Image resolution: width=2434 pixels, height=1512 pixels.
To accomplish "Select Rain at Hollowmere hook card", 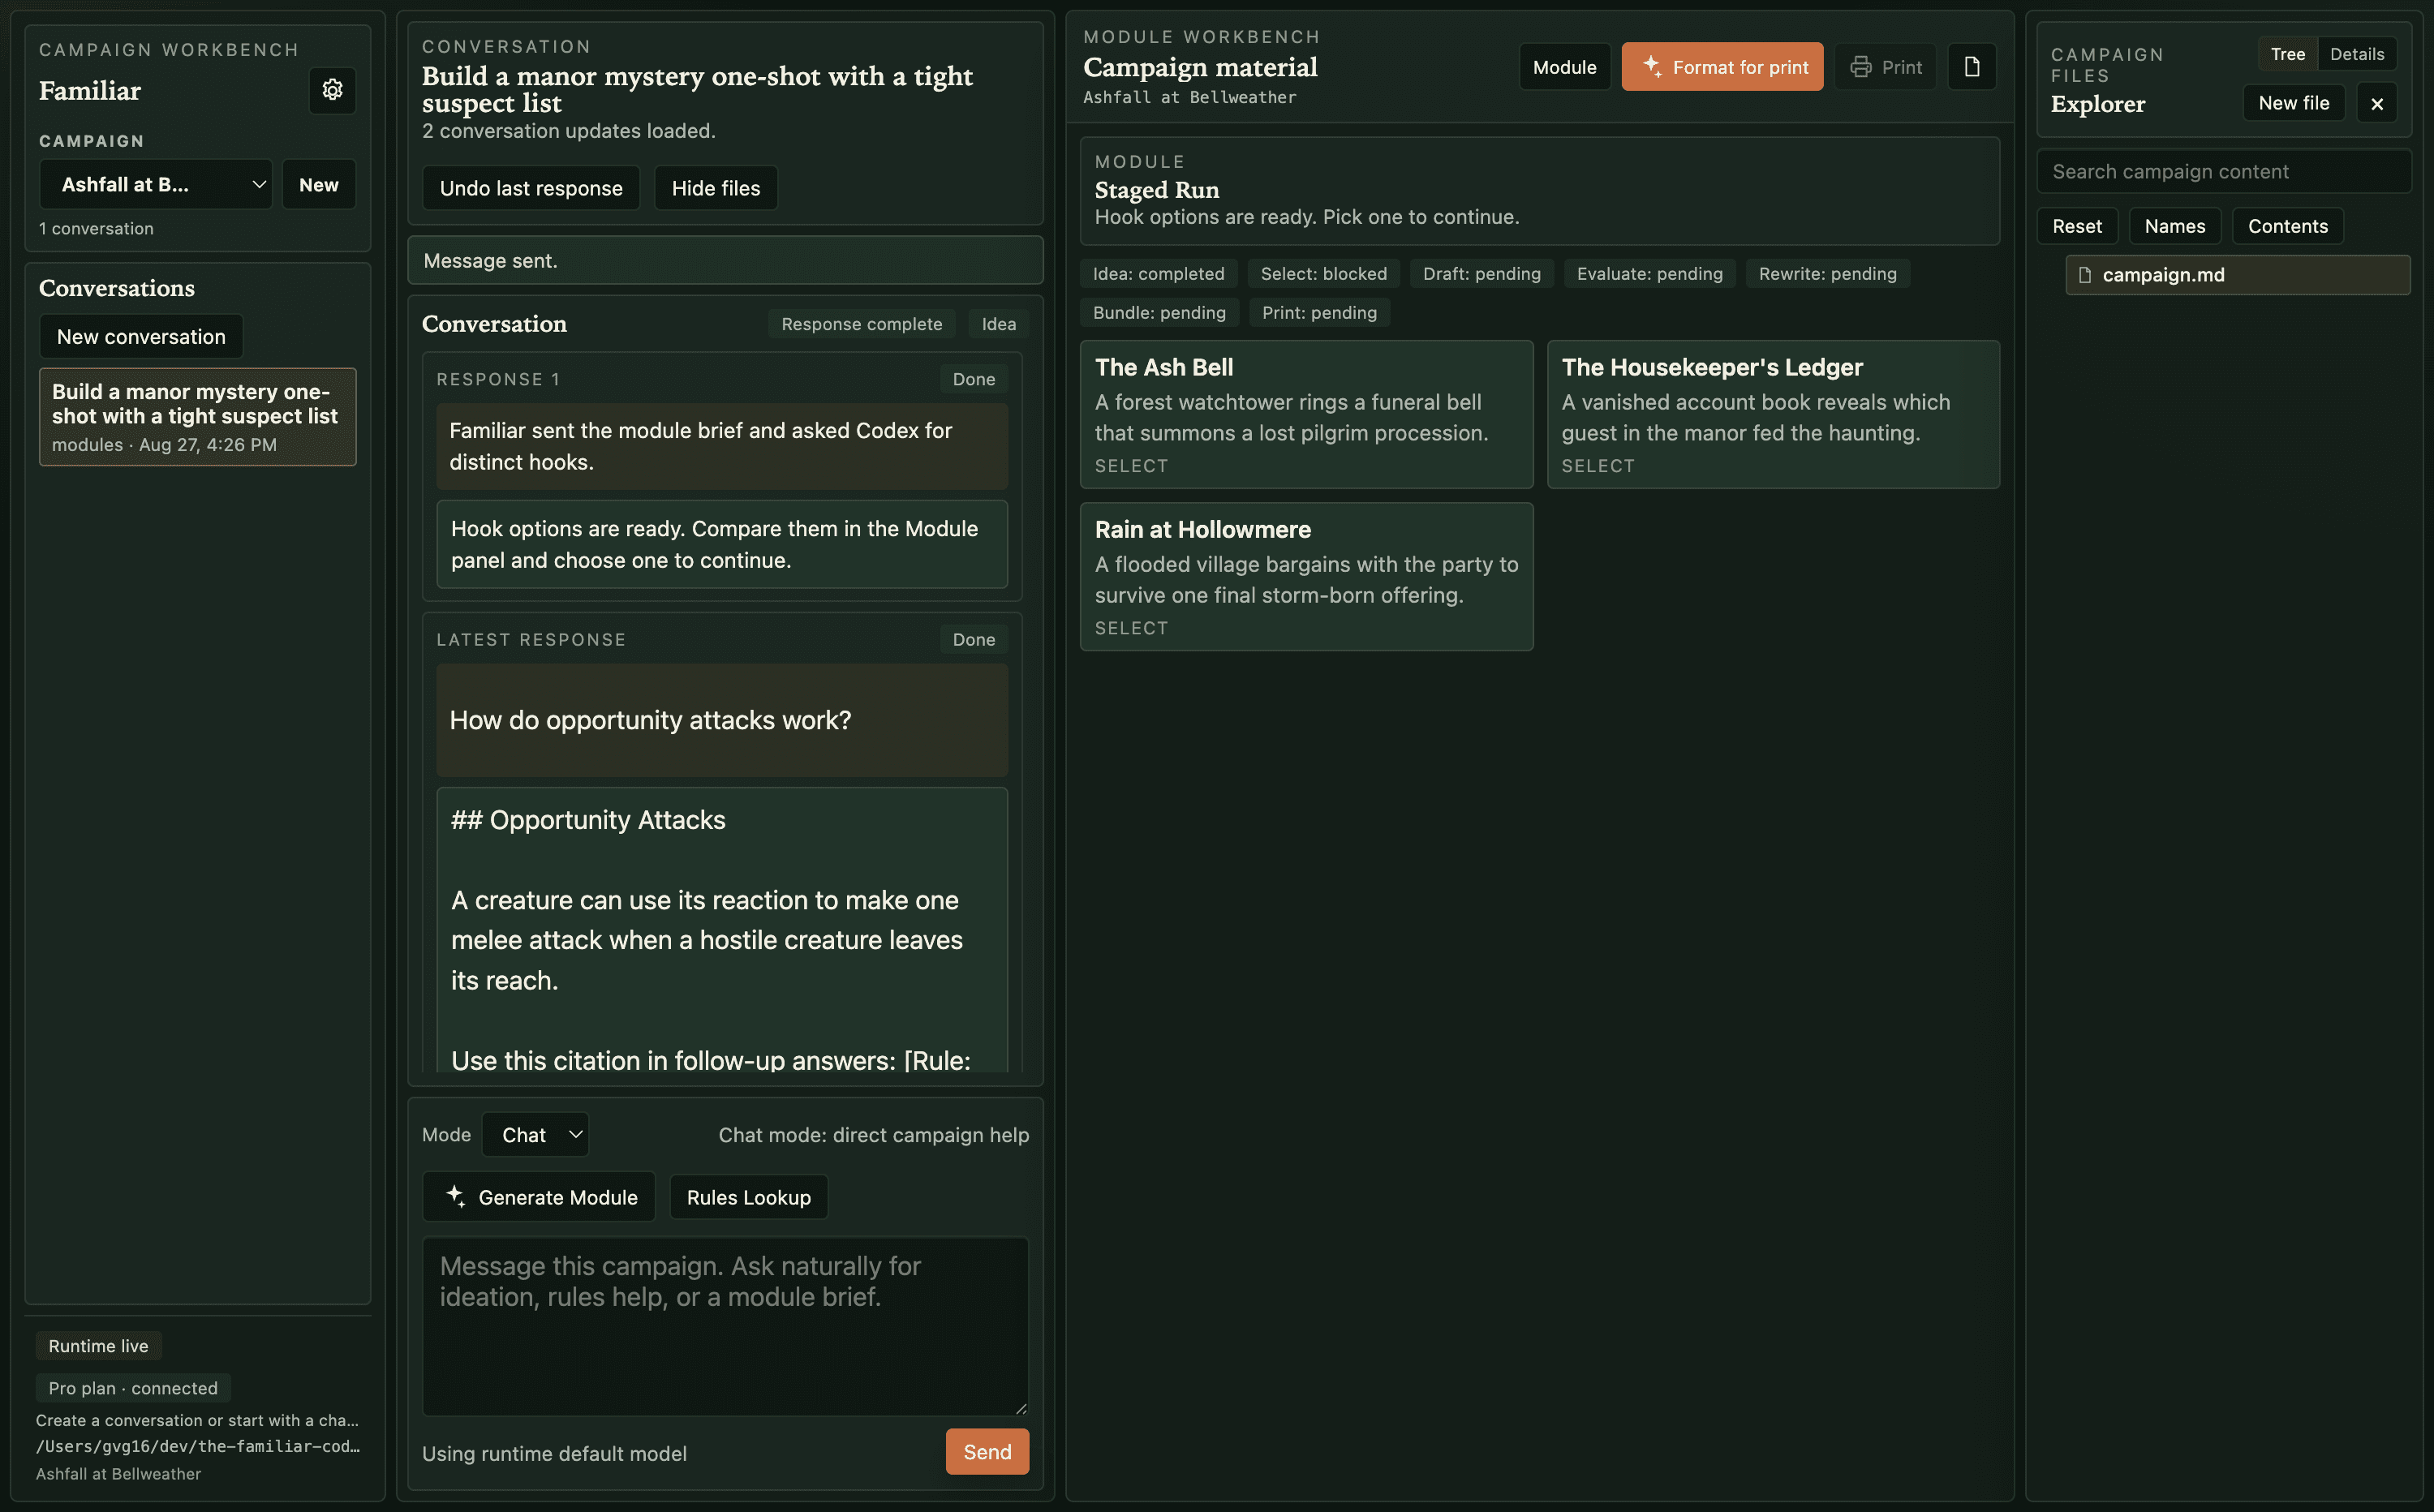I will pyautogui.click(x=1306, y=577).
